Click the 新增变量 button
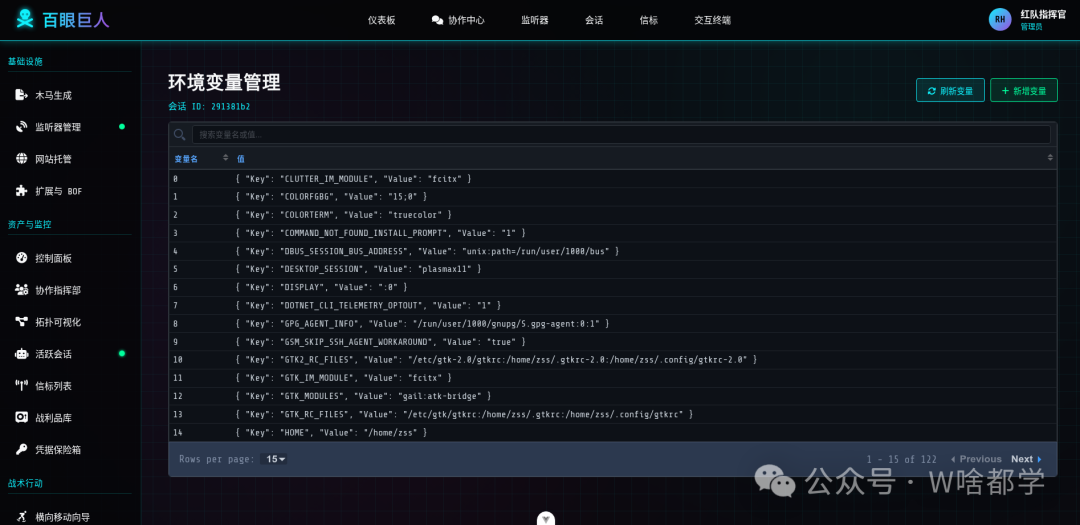 [x=1024, y=90]
